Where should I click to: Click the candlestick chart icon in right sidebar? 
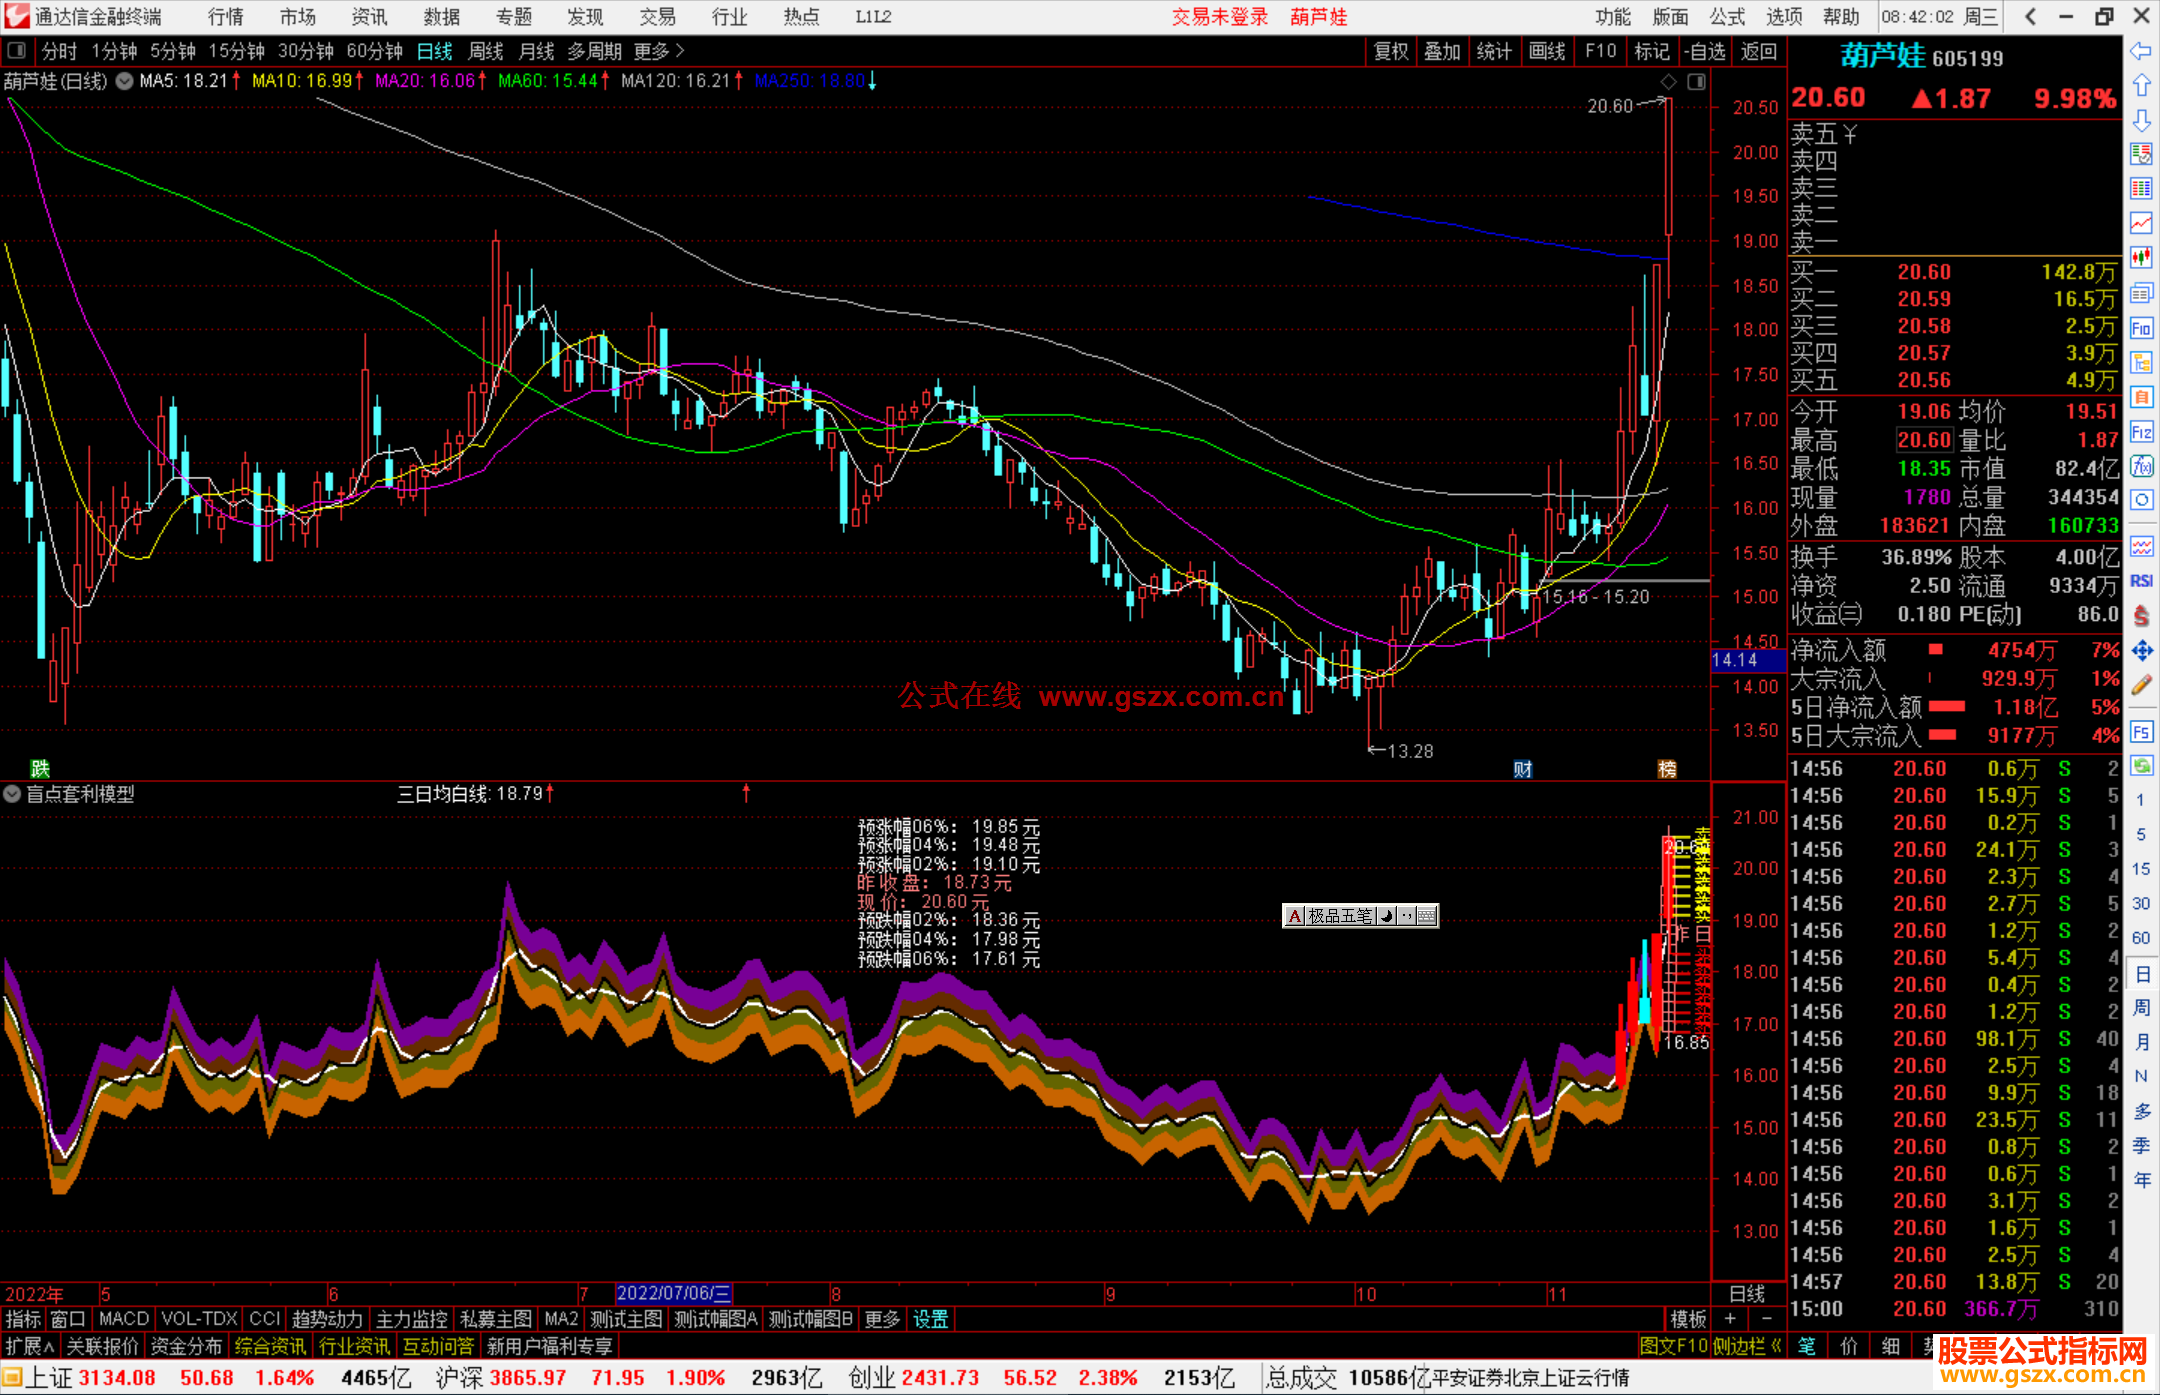[x=2141, y=257]
